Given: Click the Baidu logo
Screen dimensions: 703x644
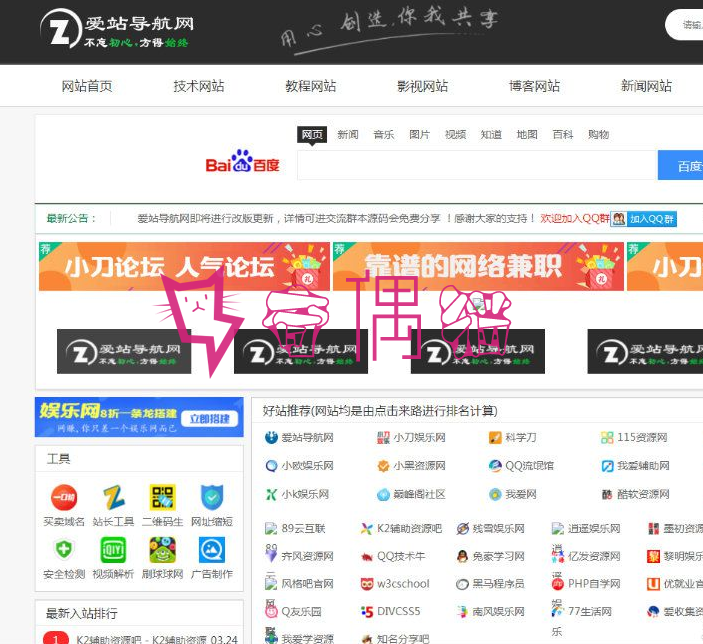Looking at the screenshot, I should (x=242, y=161).
